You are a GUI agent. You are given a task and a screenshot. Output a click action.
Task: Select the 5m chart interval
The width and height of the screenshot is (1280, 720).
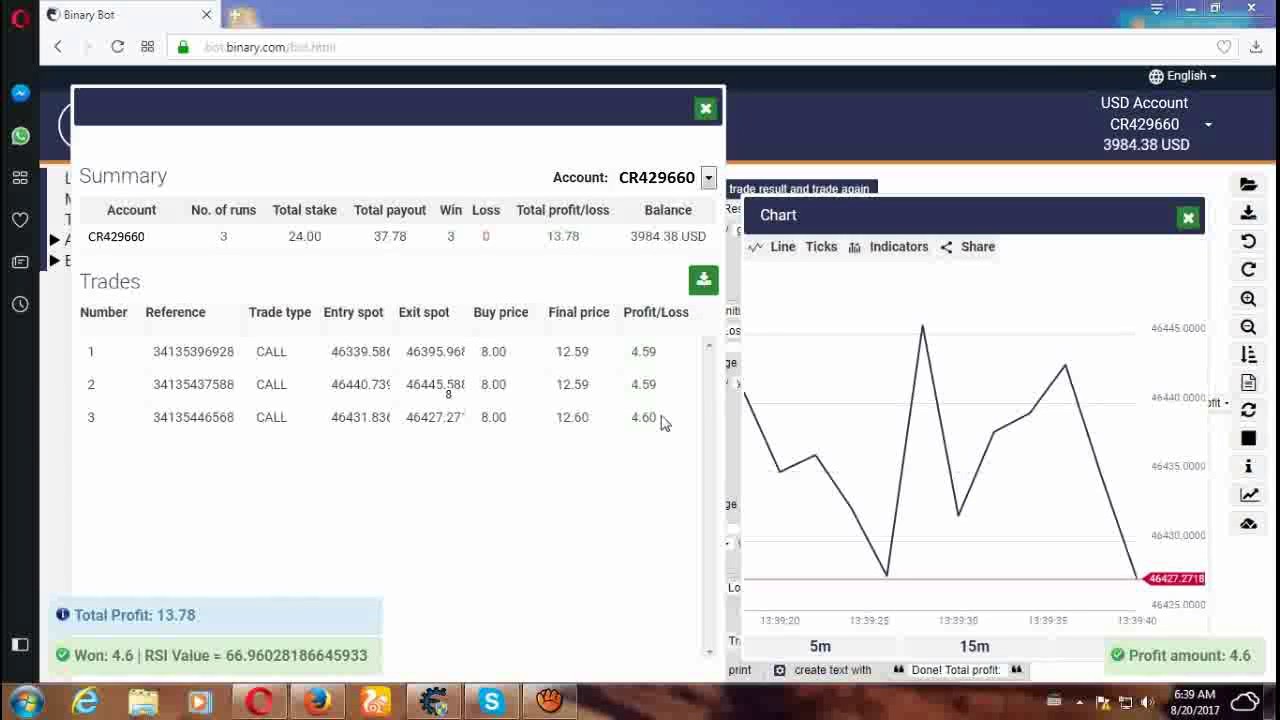(820, 646)
